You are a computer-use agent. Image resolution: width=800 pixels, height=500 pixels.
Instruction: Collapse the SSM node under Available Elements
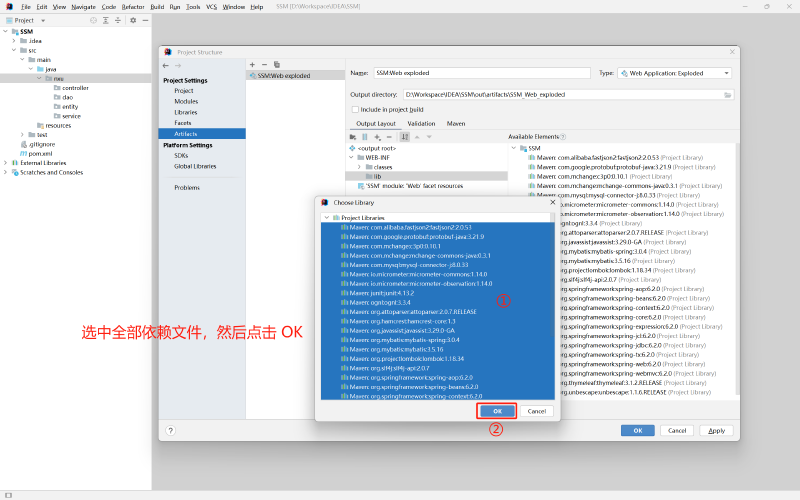tap(514, 148)
